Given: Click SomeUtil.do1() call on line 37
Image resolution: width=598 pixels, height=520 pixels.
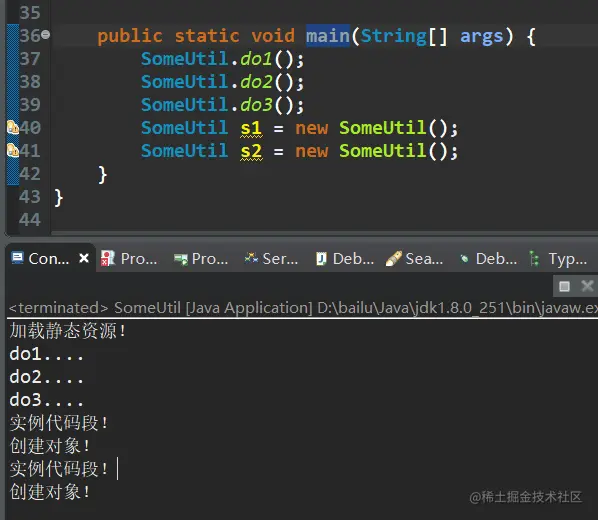Looking at the screenshot, I should click(x=222, y=59).
